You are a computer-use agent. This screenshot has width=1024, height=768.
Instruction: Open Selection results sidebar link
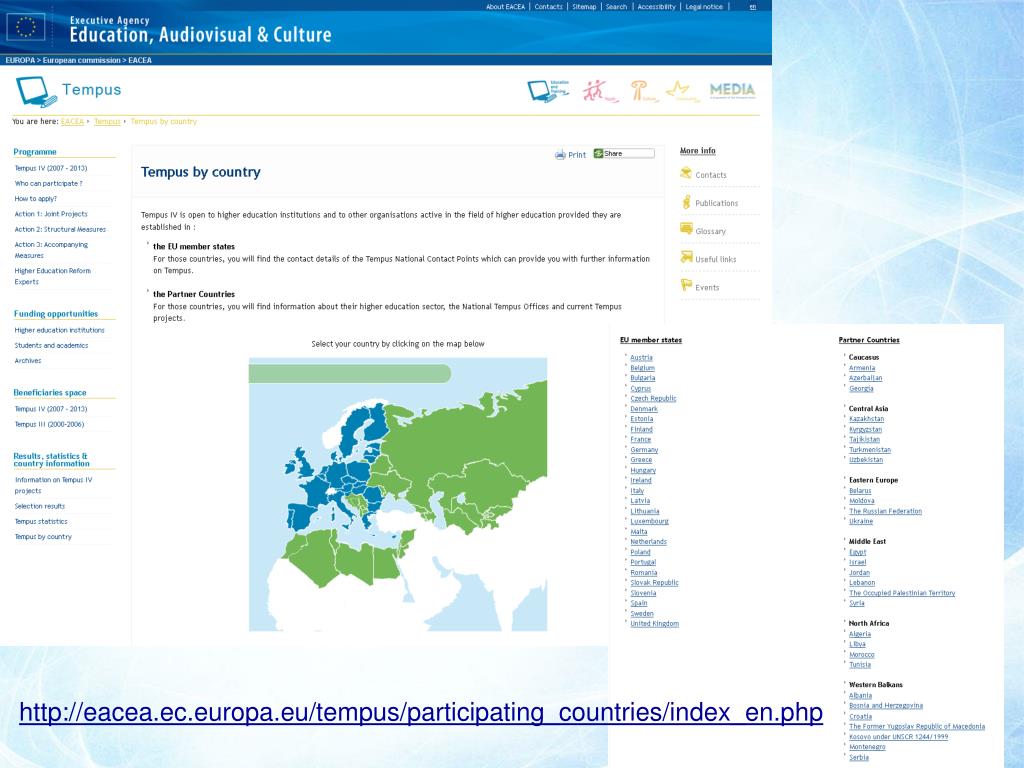[40, 506]
